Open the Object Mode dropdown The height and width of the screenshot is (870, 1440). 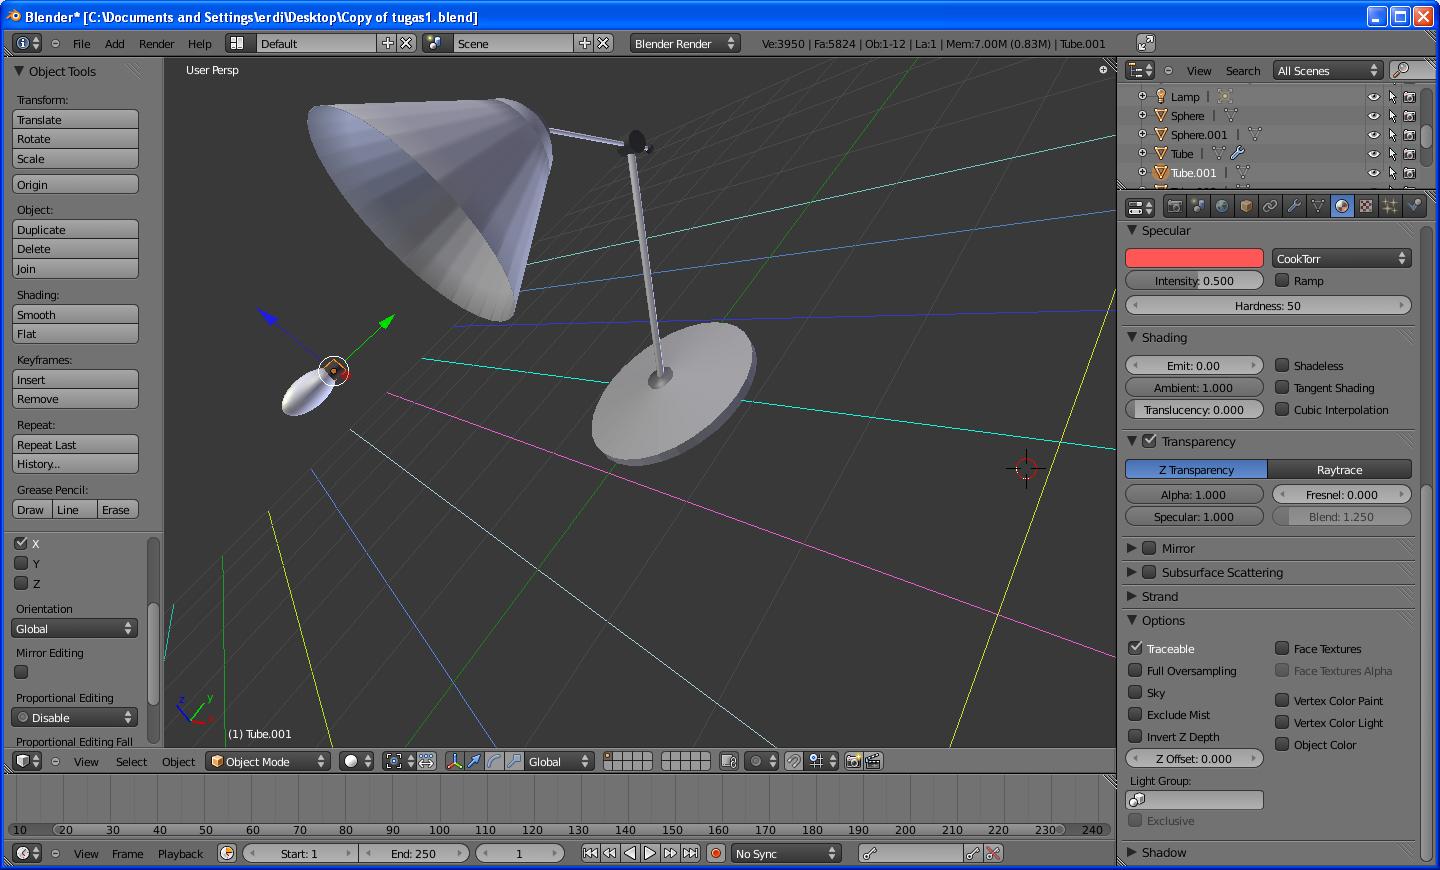[x=268, y=762]
